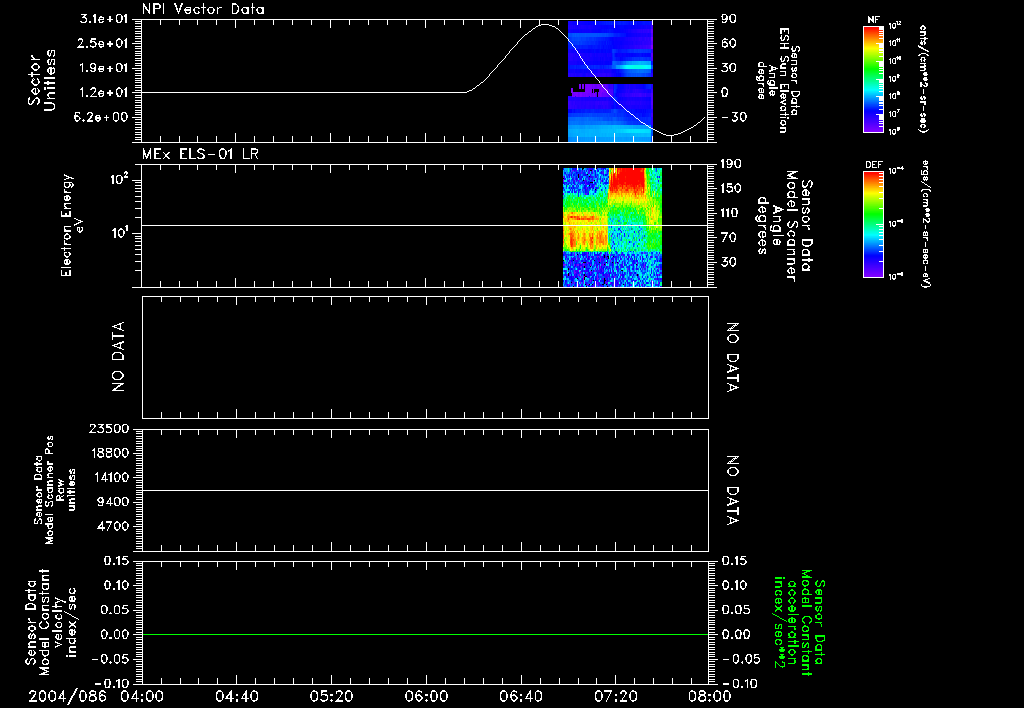Select the "MEx ELS-01 LR" panel title
This screenshot has height=708, width=1024.
(200, 154)
